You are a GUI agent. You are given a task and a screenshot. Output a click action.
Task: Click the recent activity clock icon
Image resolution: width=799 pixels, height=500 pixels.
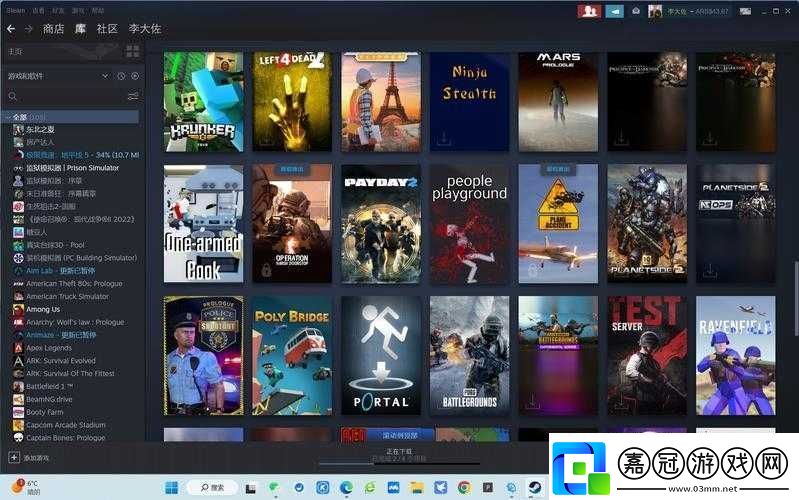pos(121,76)
